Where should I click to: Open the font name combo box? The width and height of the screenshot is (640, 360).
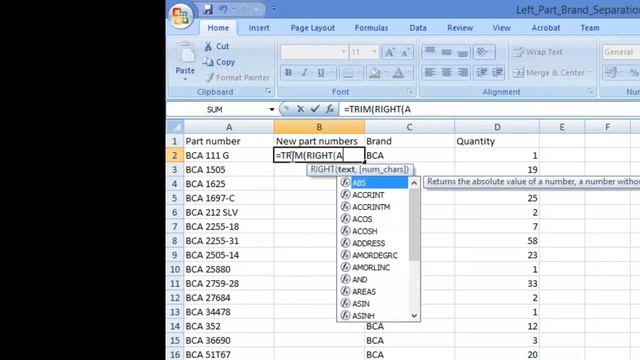point(313,52)
